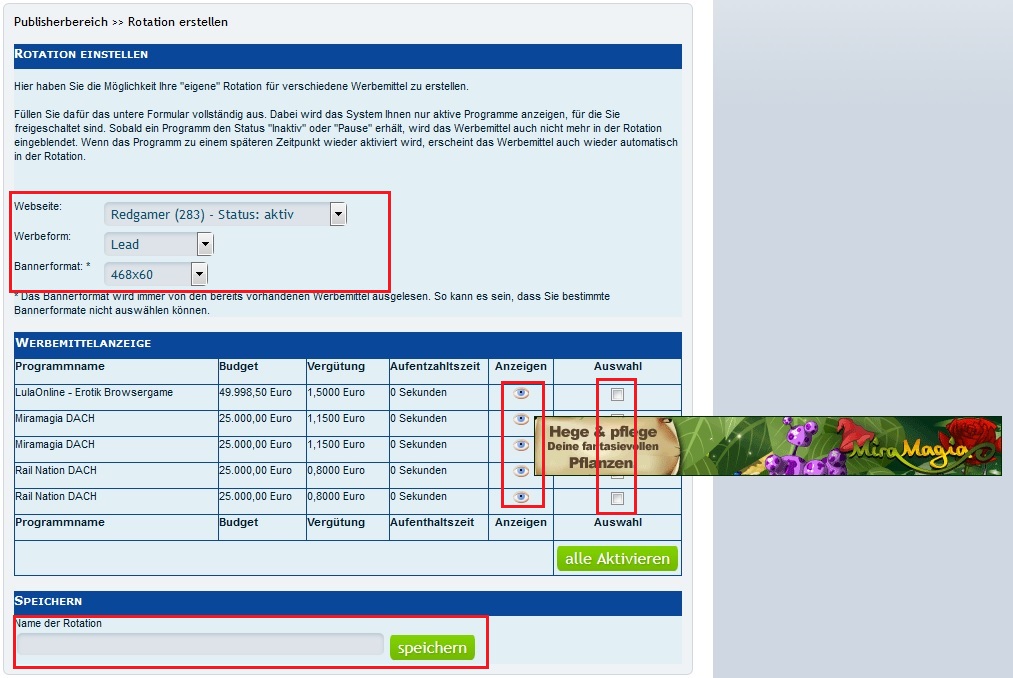Tick the Auswahl checkbox for LulaOnline
The width and height of the screenshot is (1013, 678).
(617, 394)
